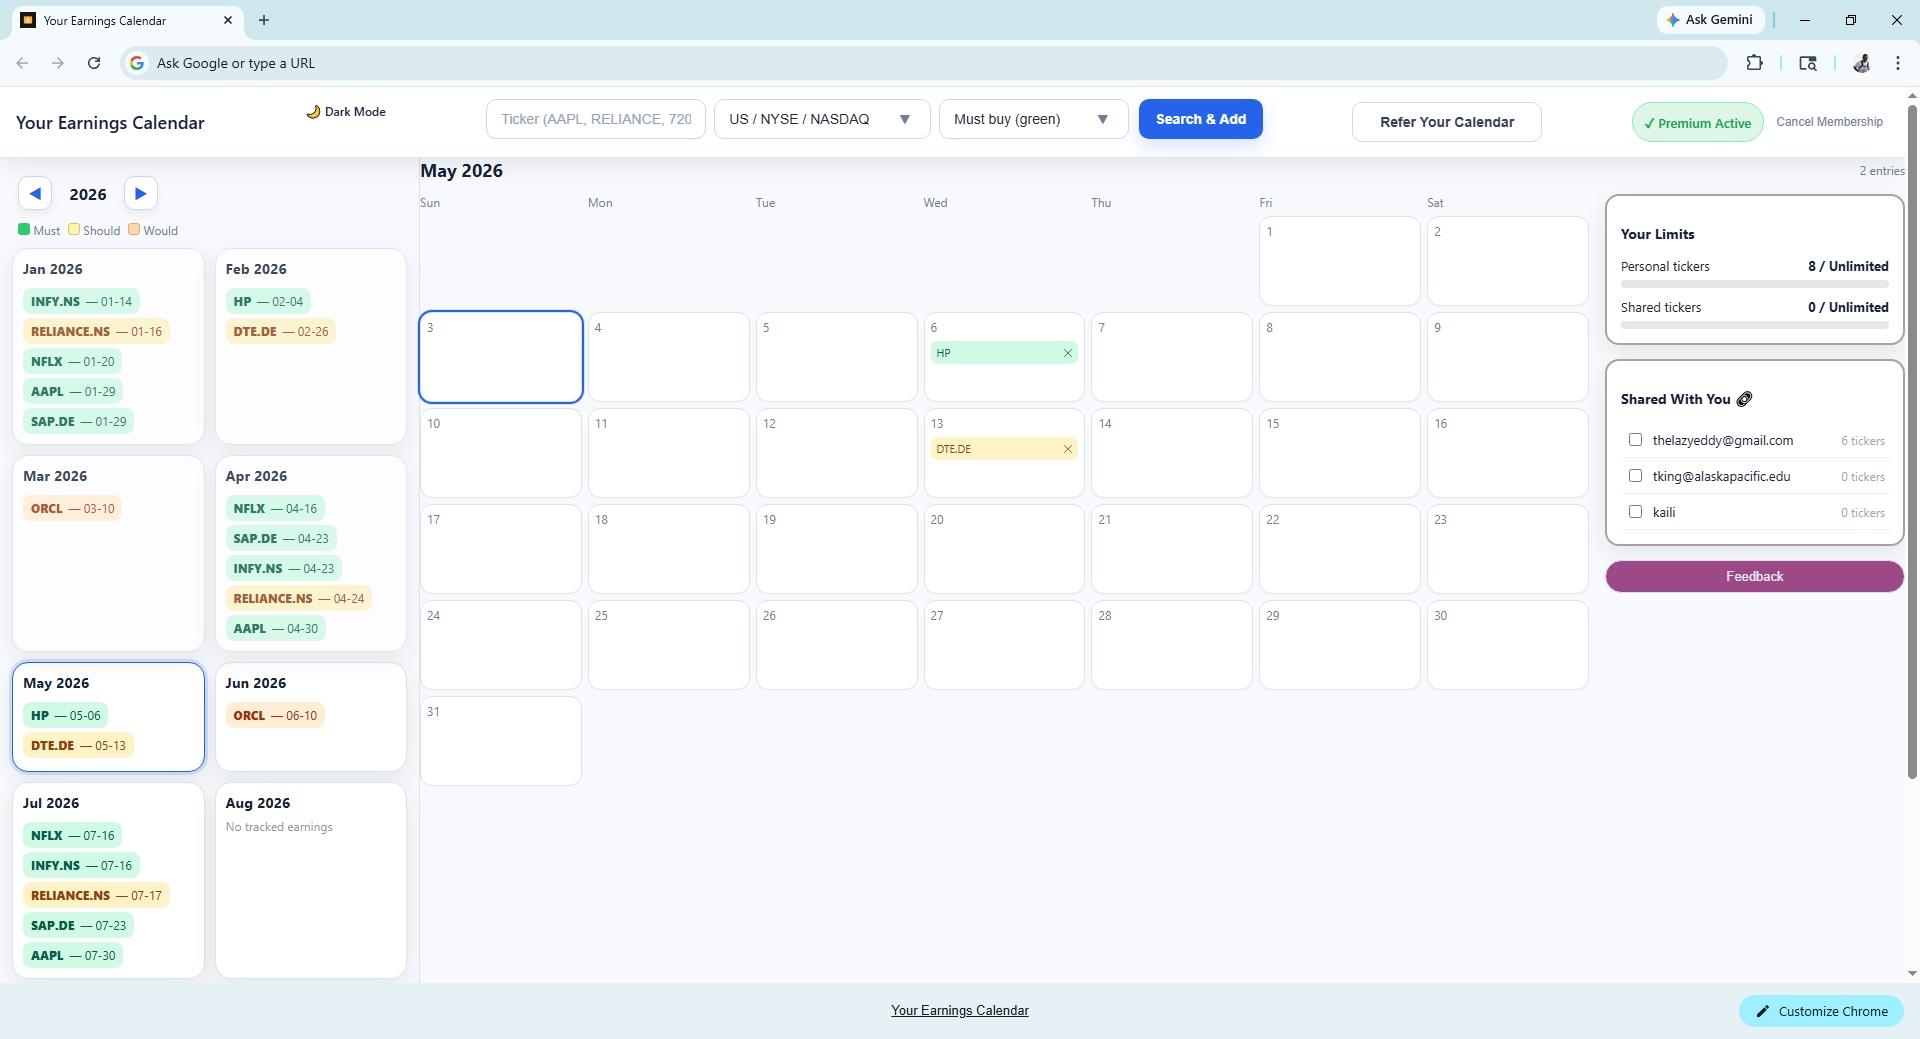Viewport: 1920px width, 1039px height.
Task: Click RELIANCE.NS — 01-16 entry
Action: 96,332
